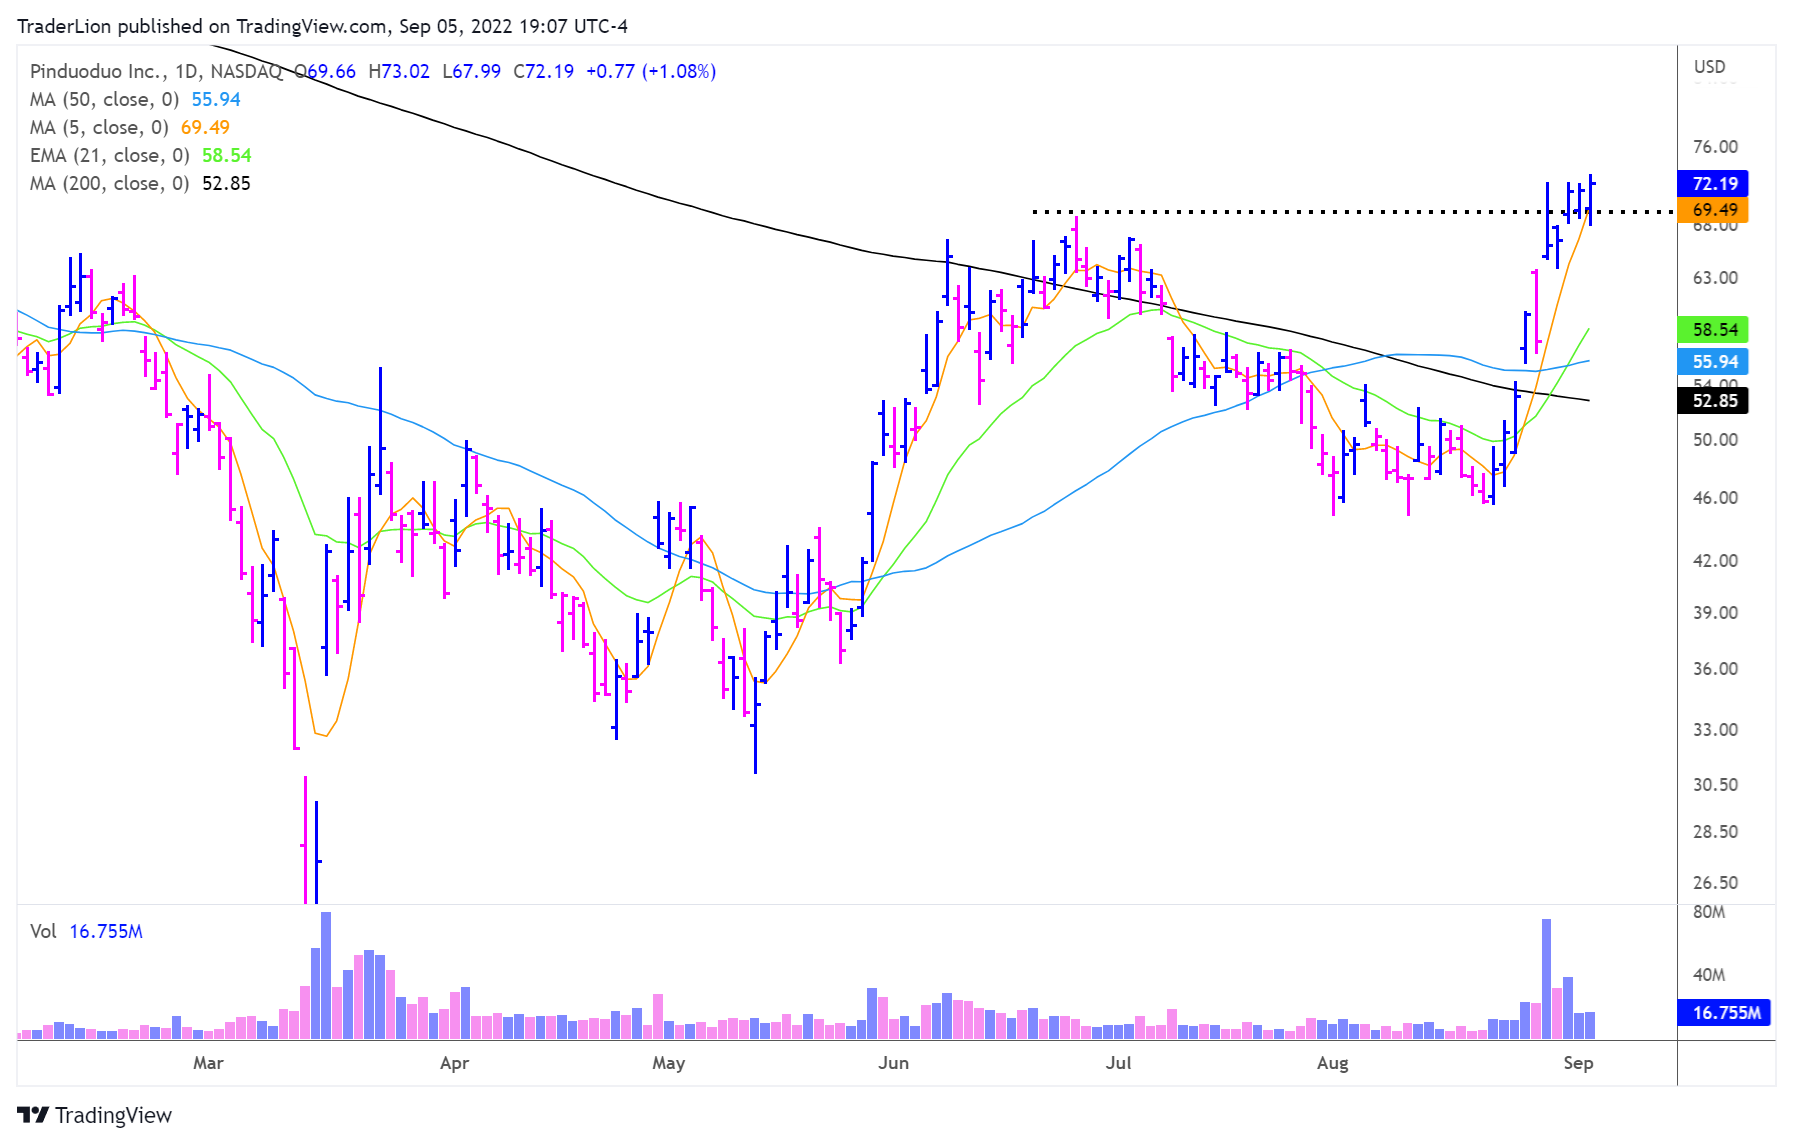This screenshot has width=1793, height=1144.
Task: Click the green 58.54 EMA price label
Action: click(1714, 330)
